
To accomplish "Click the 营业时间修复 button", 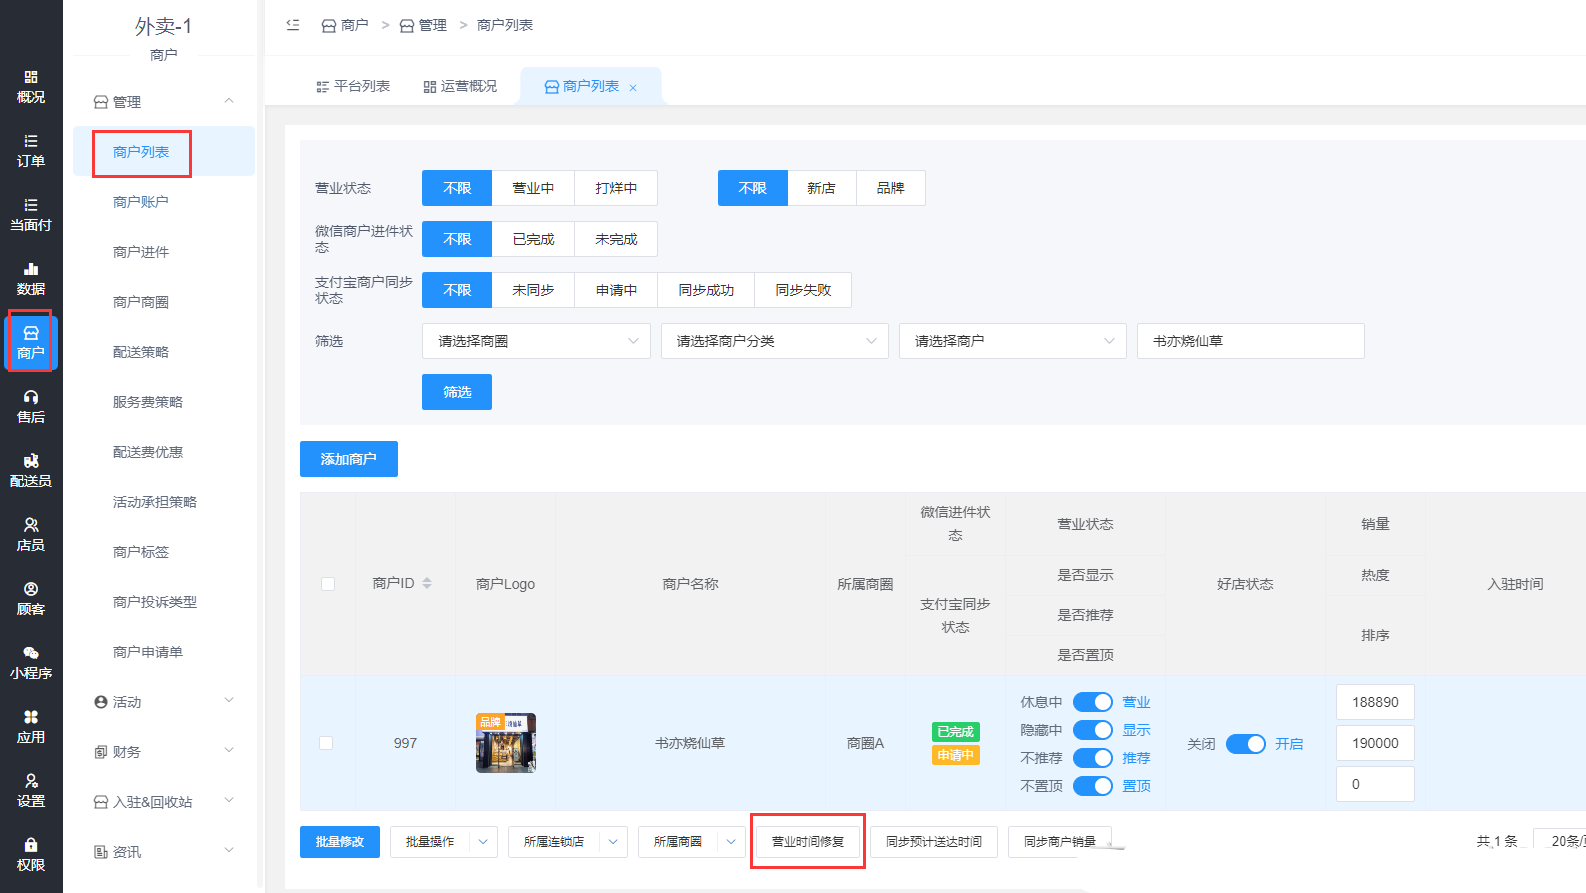I will pos(808,842).
